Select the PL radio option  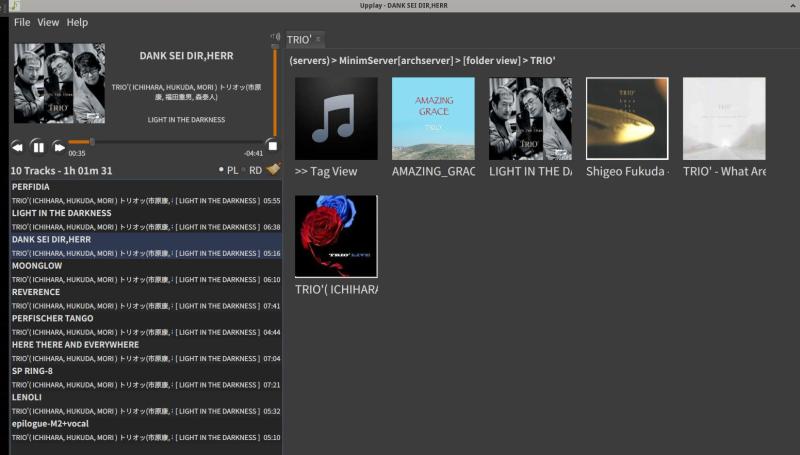(227, 171)
